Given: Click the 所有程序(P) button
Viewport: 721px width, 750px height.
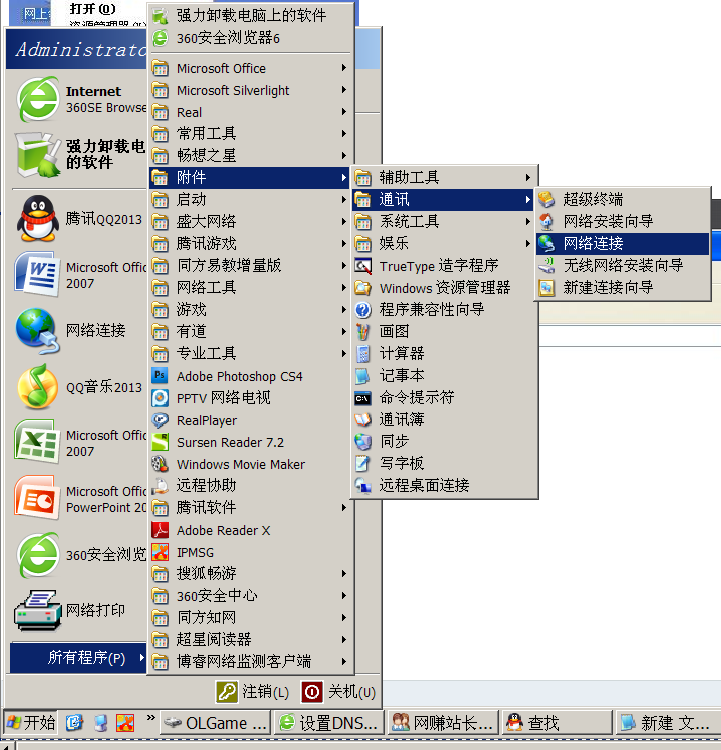Looking at the screenshot, I should (78, 658).
